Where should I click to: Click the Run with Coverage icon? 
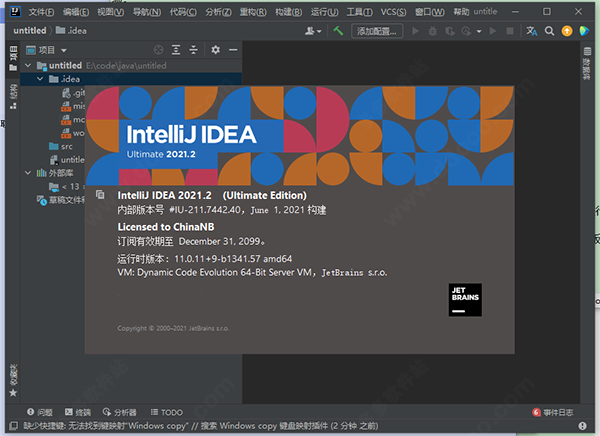(x=450, y=31)
